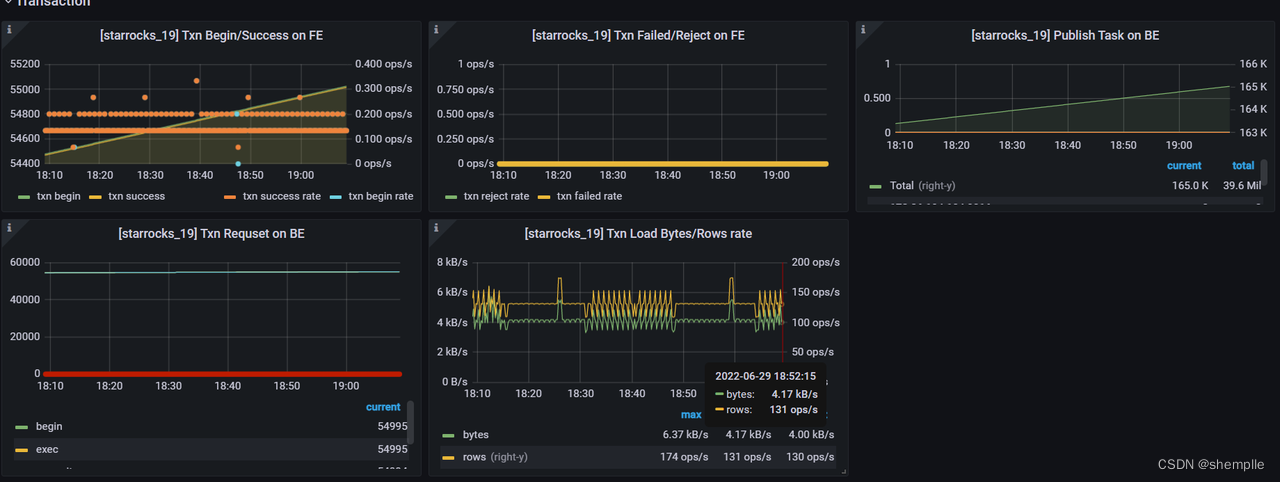Click yellow color swatch beside rows legend
Viewport: 1280px width, 482px height.
click(x=448, y=458)
